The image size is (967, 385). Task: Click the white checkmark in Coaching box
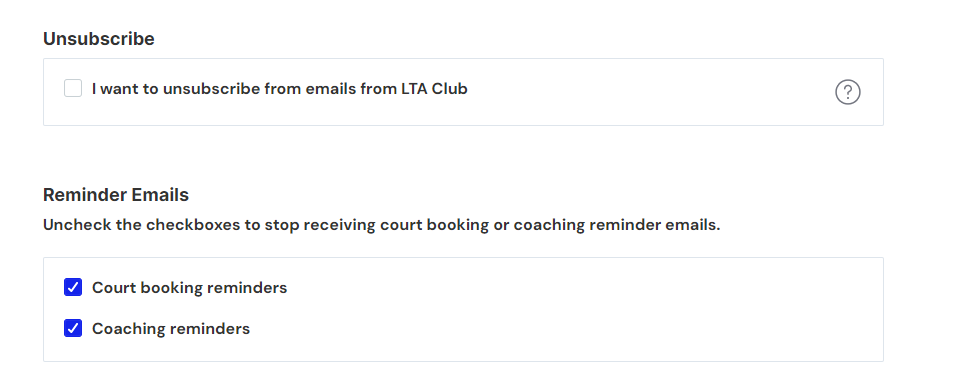pos(73,328)
